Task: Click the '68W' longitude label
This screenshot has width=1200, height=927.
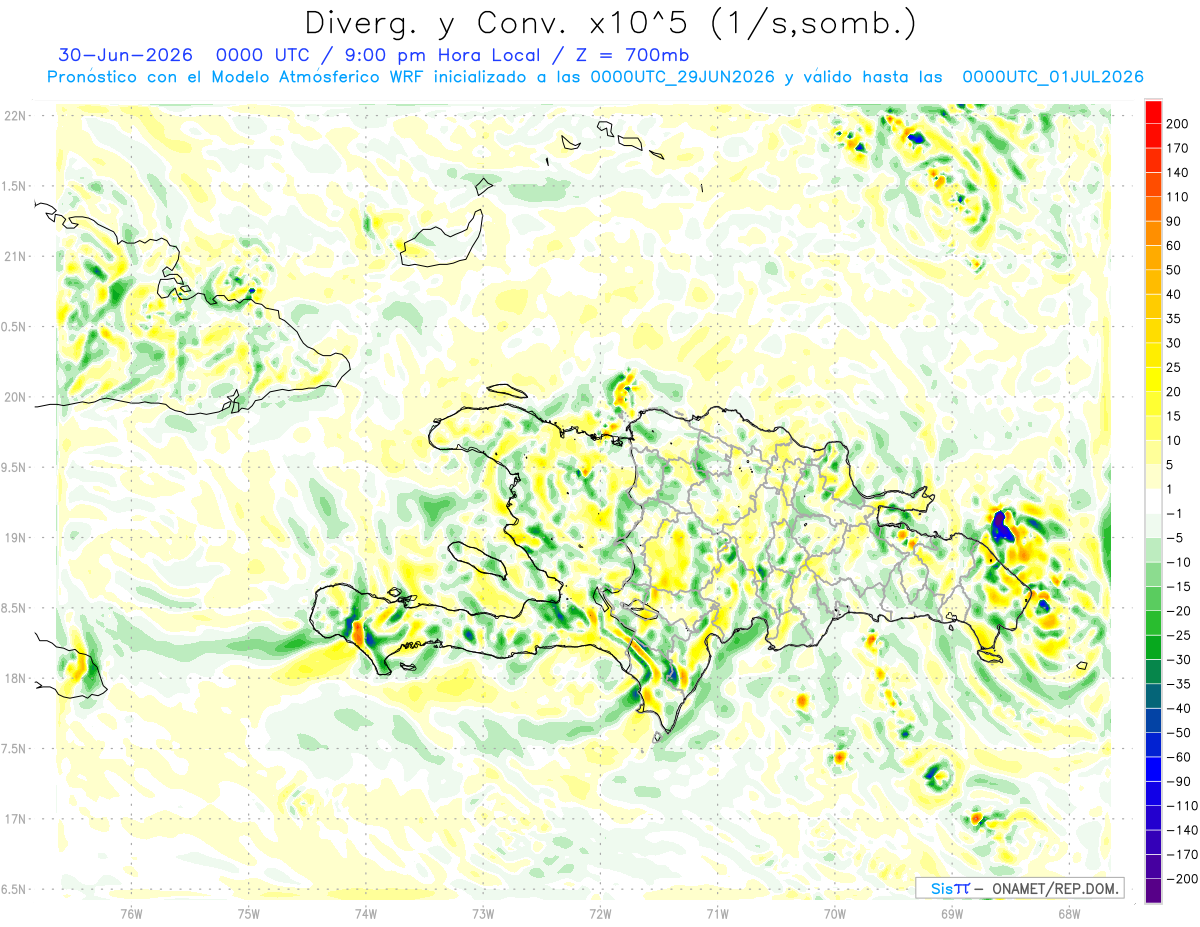Action: coord(1068,913)
